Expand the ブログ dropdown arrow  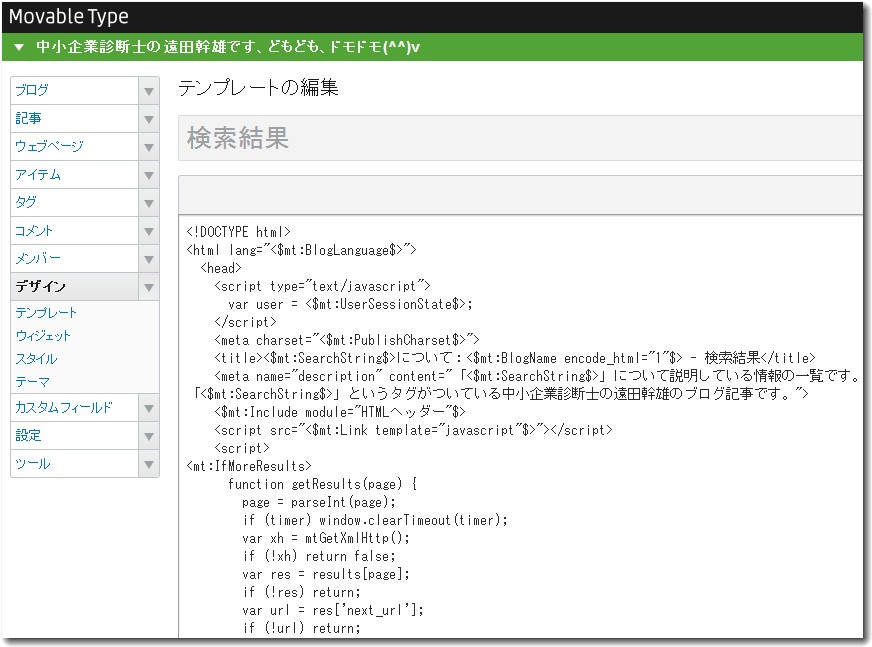[148, 91]
